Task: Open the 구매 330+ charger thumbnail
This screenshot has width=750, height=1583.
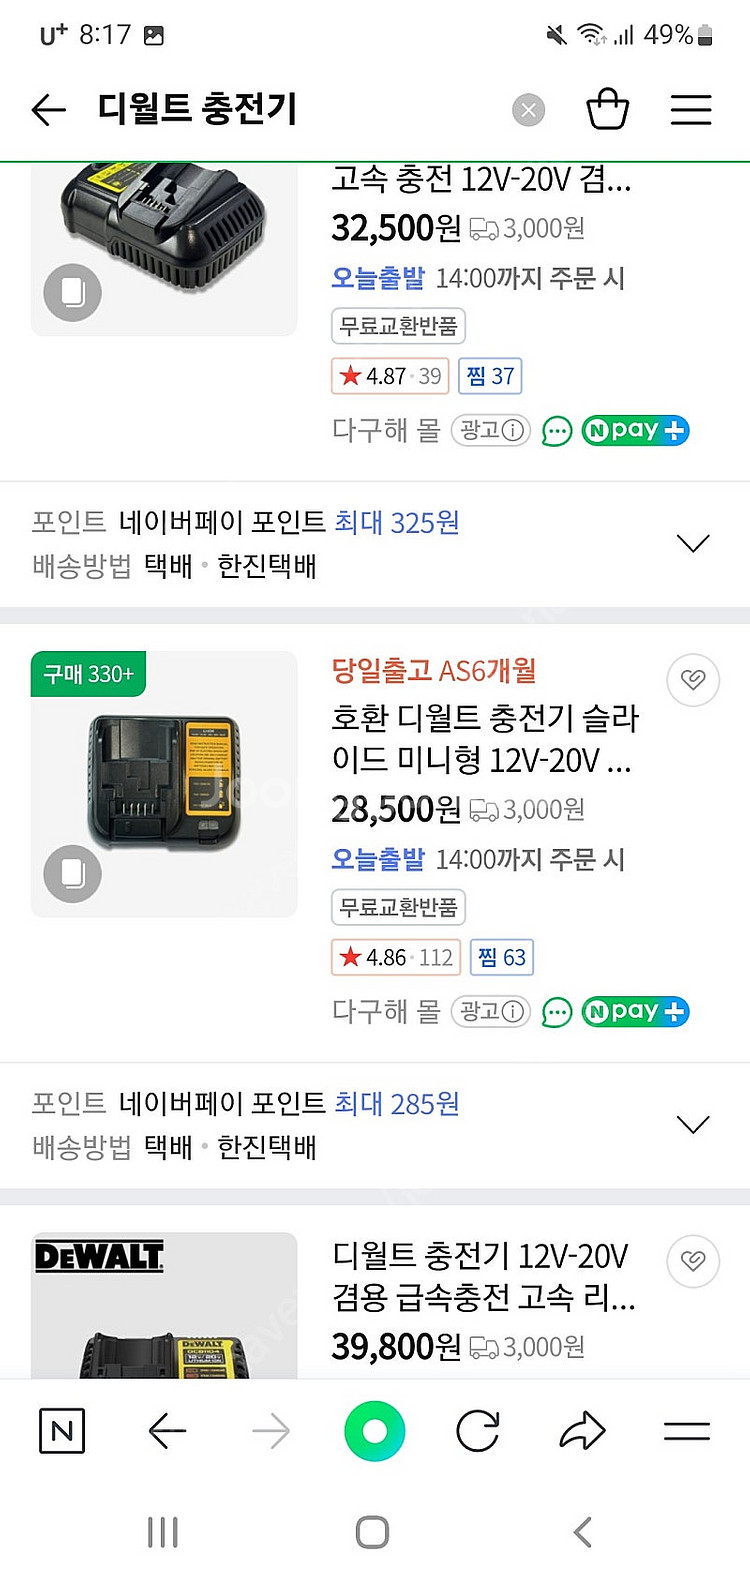Action: point(164,784)
